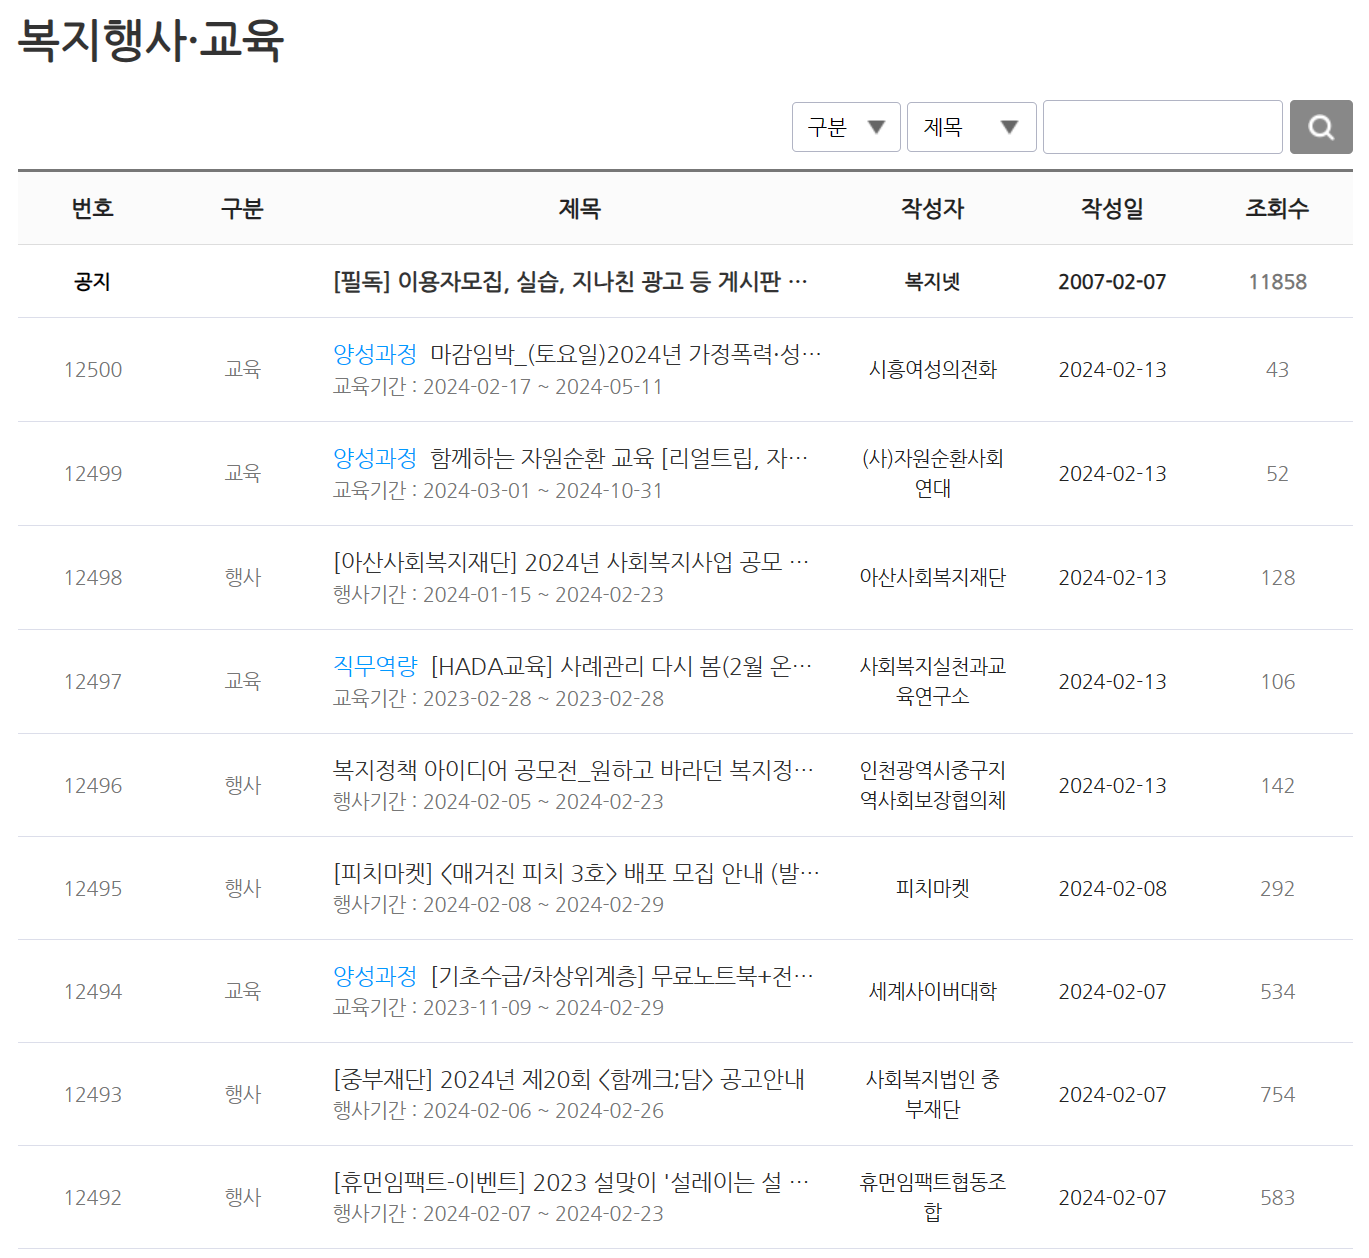1369x1258 pixels.
Task: Open 아산사회복지재단 2024년 사회복지사업 공모 post
Action: pos(571,562)
